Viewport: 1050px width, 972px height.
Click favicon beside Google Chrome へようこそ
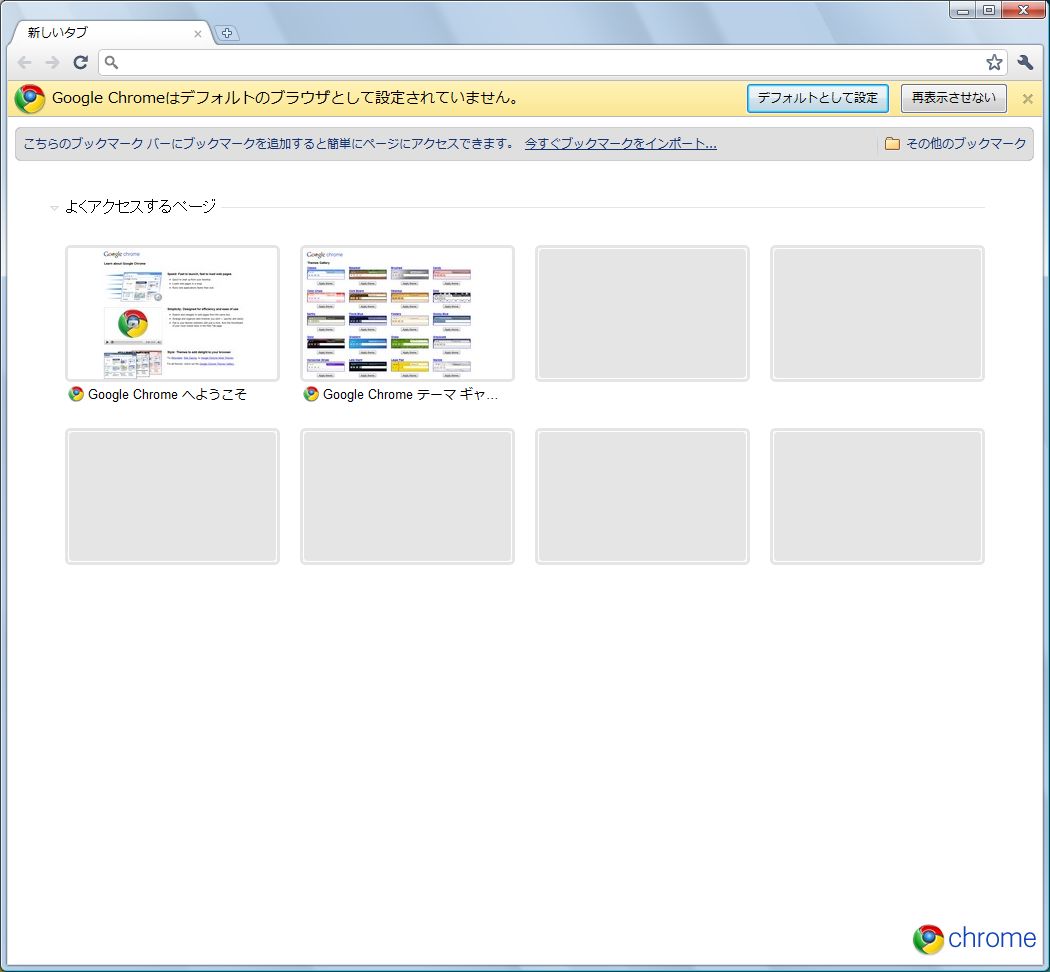tap(76, 394)
